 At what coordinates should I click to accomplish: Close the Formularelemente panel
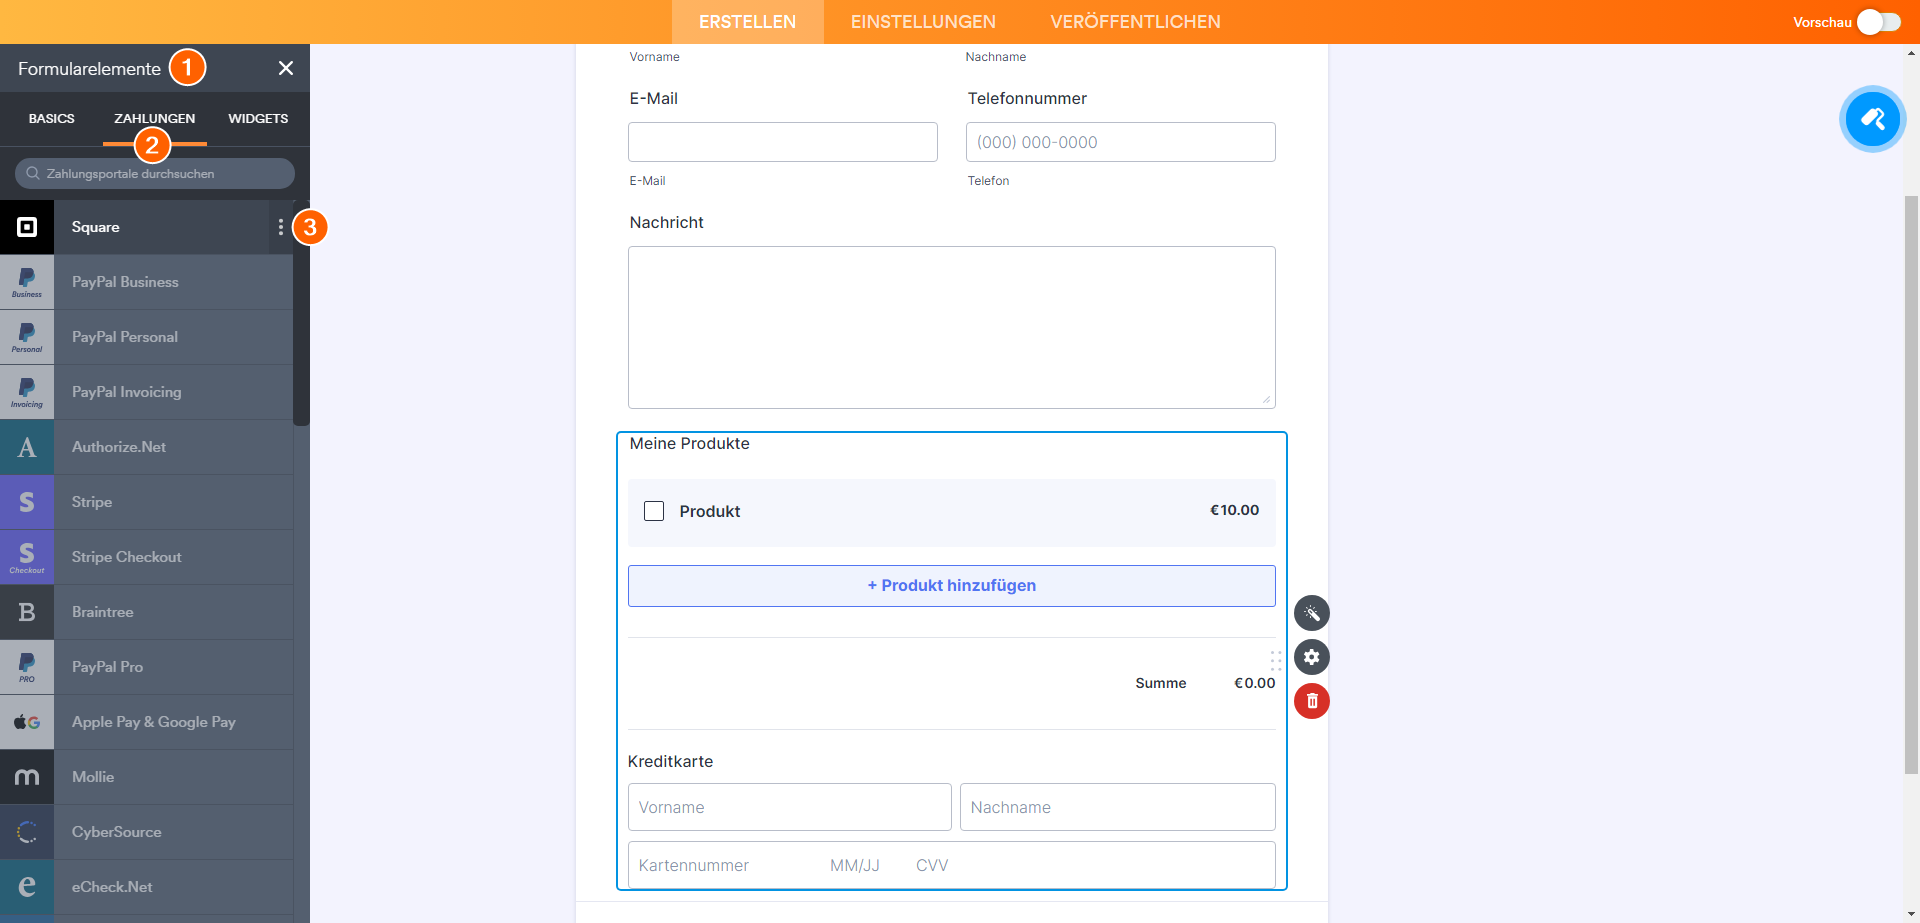click(286, 68)
